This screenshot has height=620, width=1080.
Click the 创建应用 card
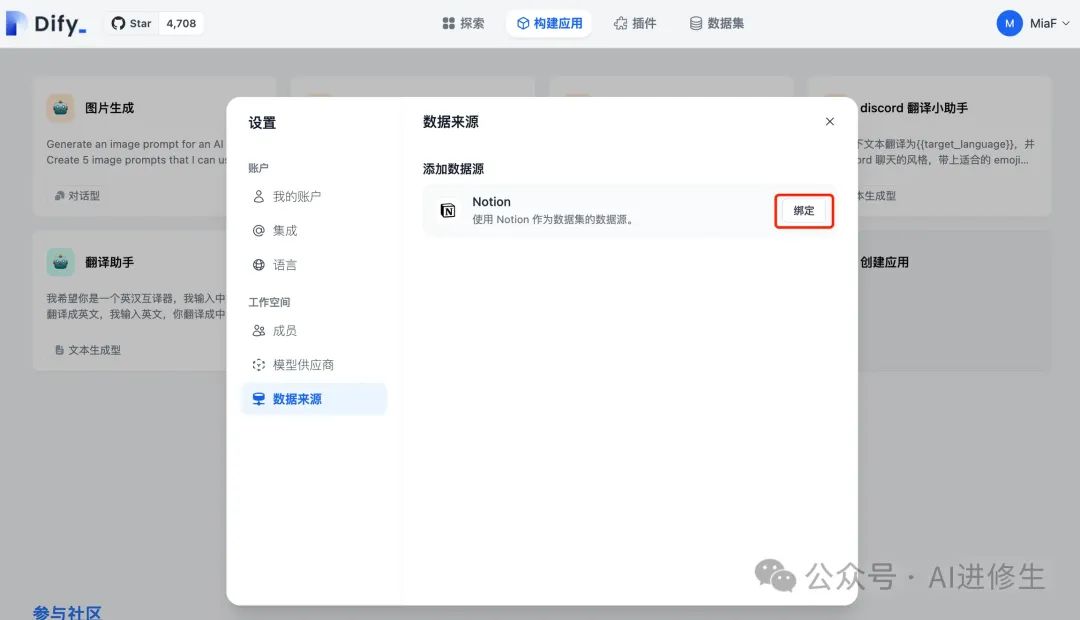pyautogui.click(x=955, y=300)
